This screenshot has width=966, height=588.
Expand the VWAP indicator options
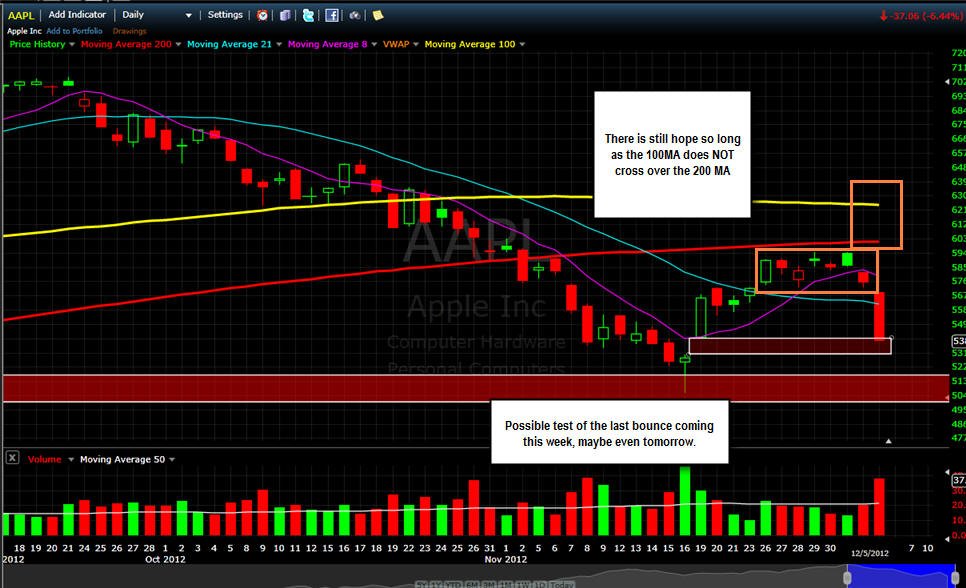[x=416, y=44]
